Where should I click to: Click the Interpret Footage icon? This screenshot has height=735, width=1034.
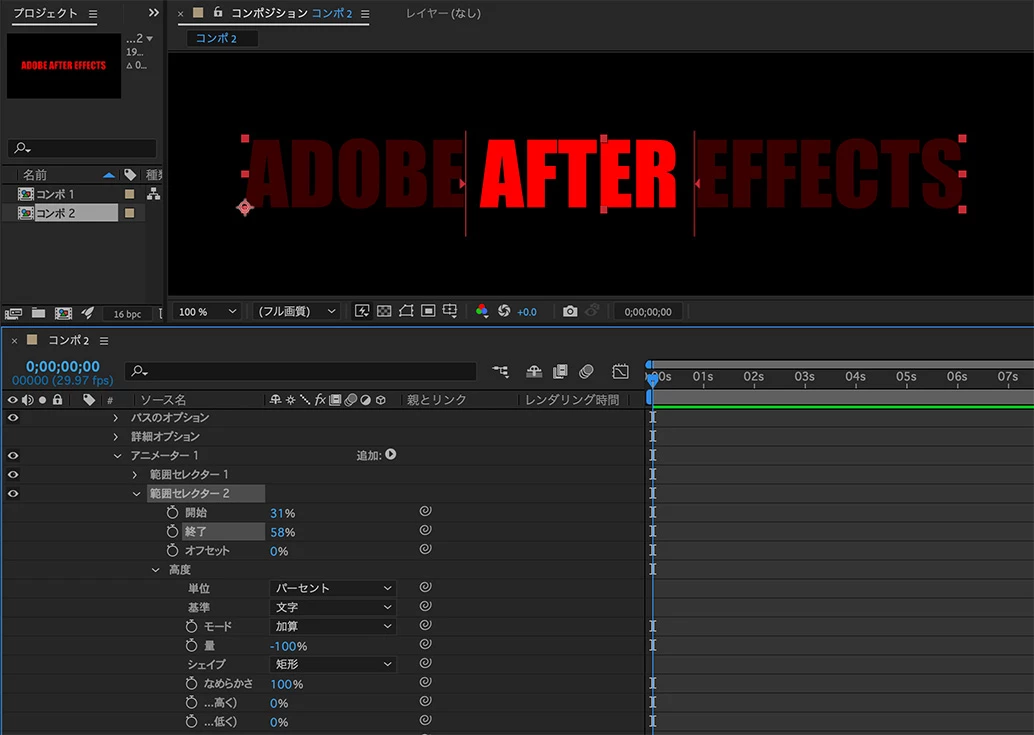pos(13,314)
